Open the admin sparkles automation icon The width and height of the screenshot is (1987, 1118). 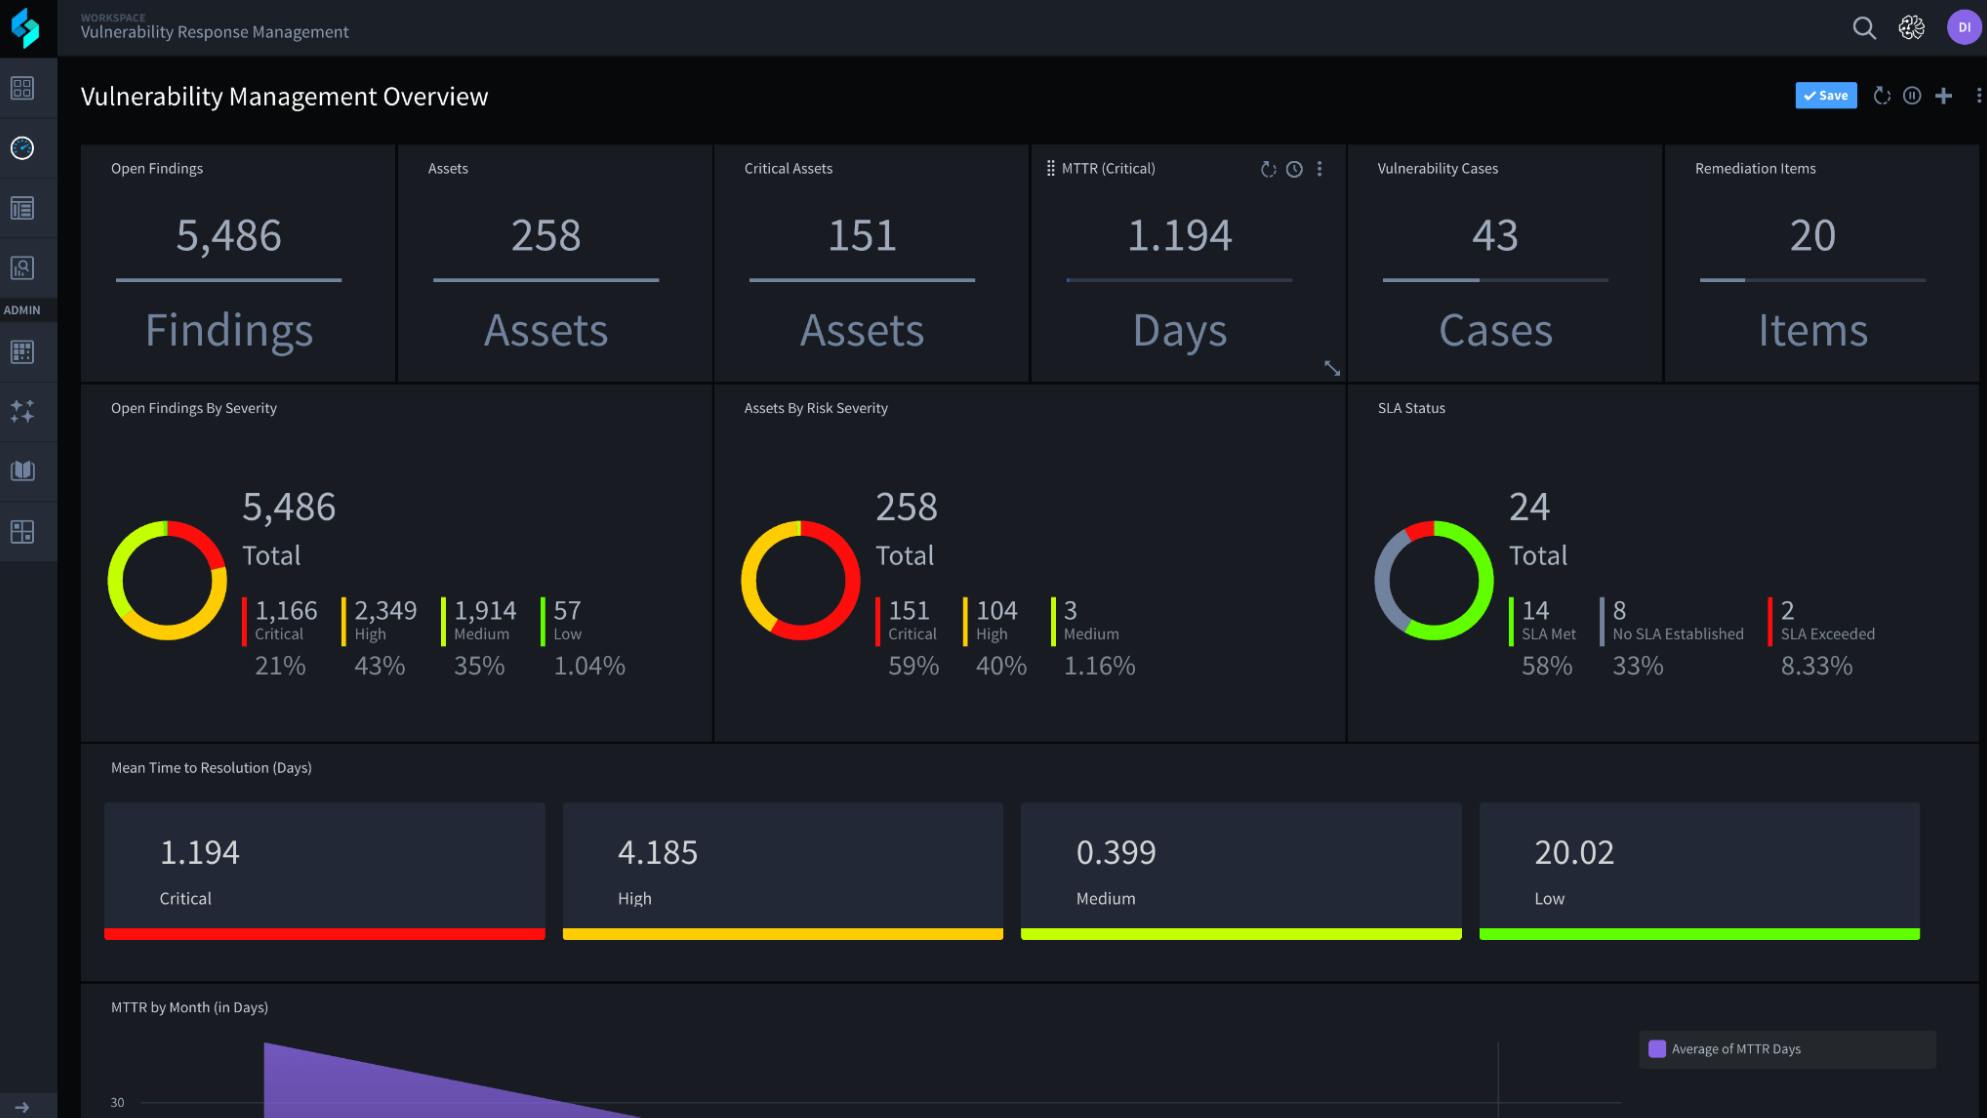[x=22, y=411]
